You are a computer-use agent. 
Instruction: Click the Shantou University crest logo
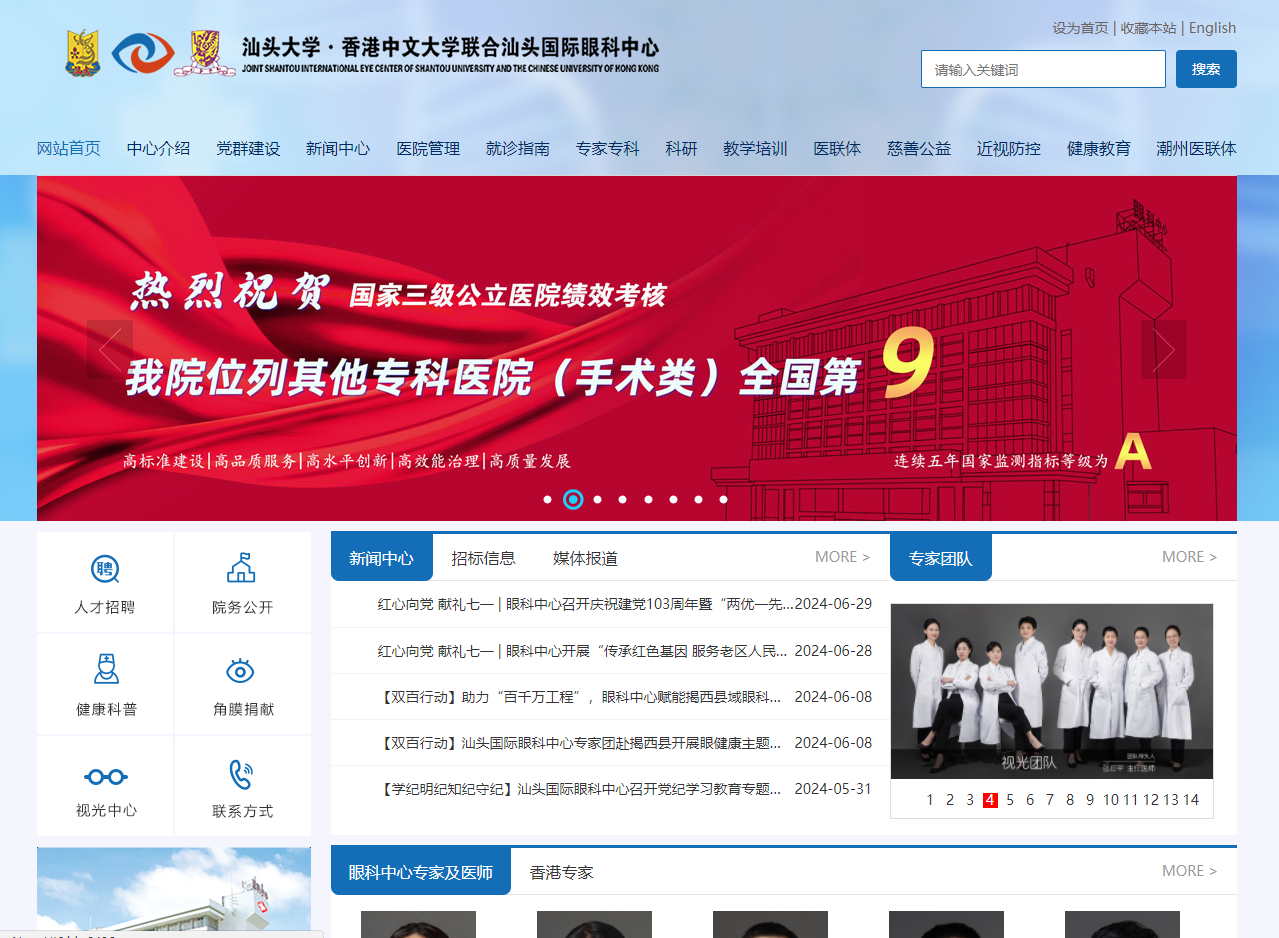tap(83, 53)
